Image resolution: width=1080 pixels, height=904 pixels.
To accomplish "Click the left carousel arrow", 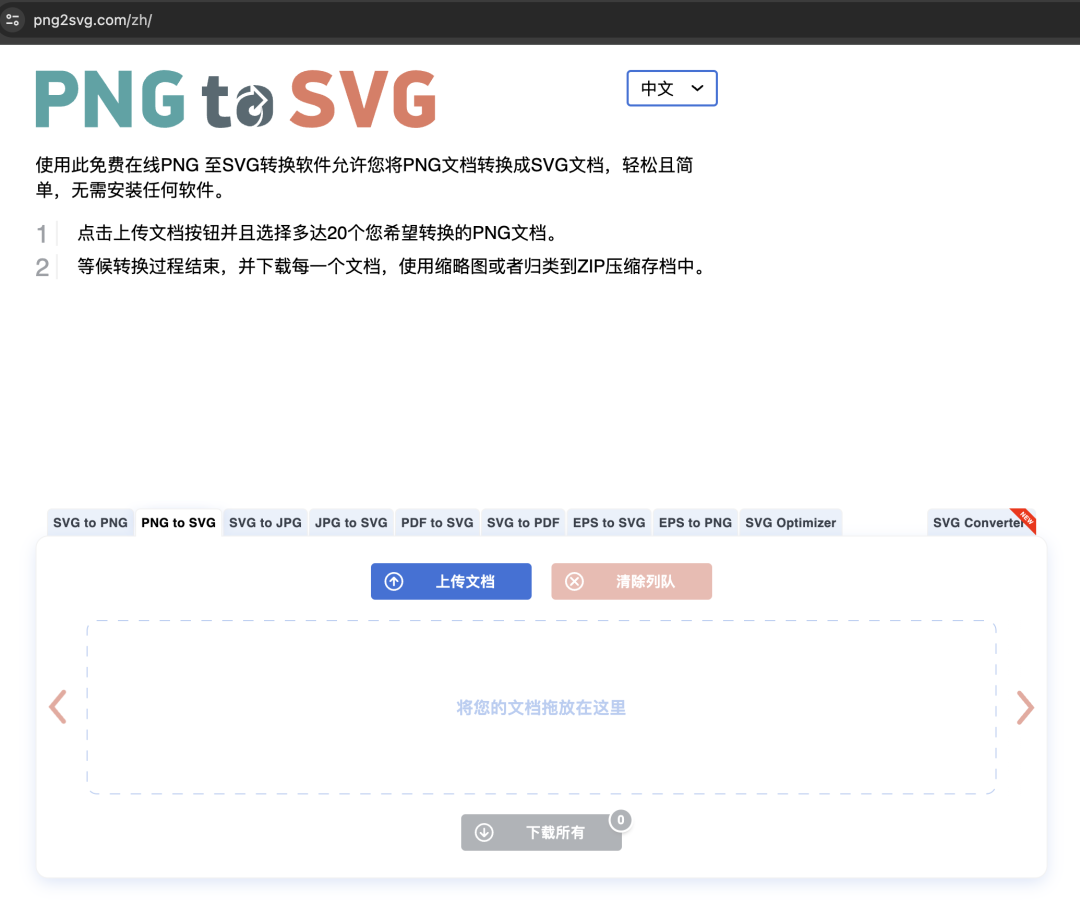I will click(x=58, y=707).
